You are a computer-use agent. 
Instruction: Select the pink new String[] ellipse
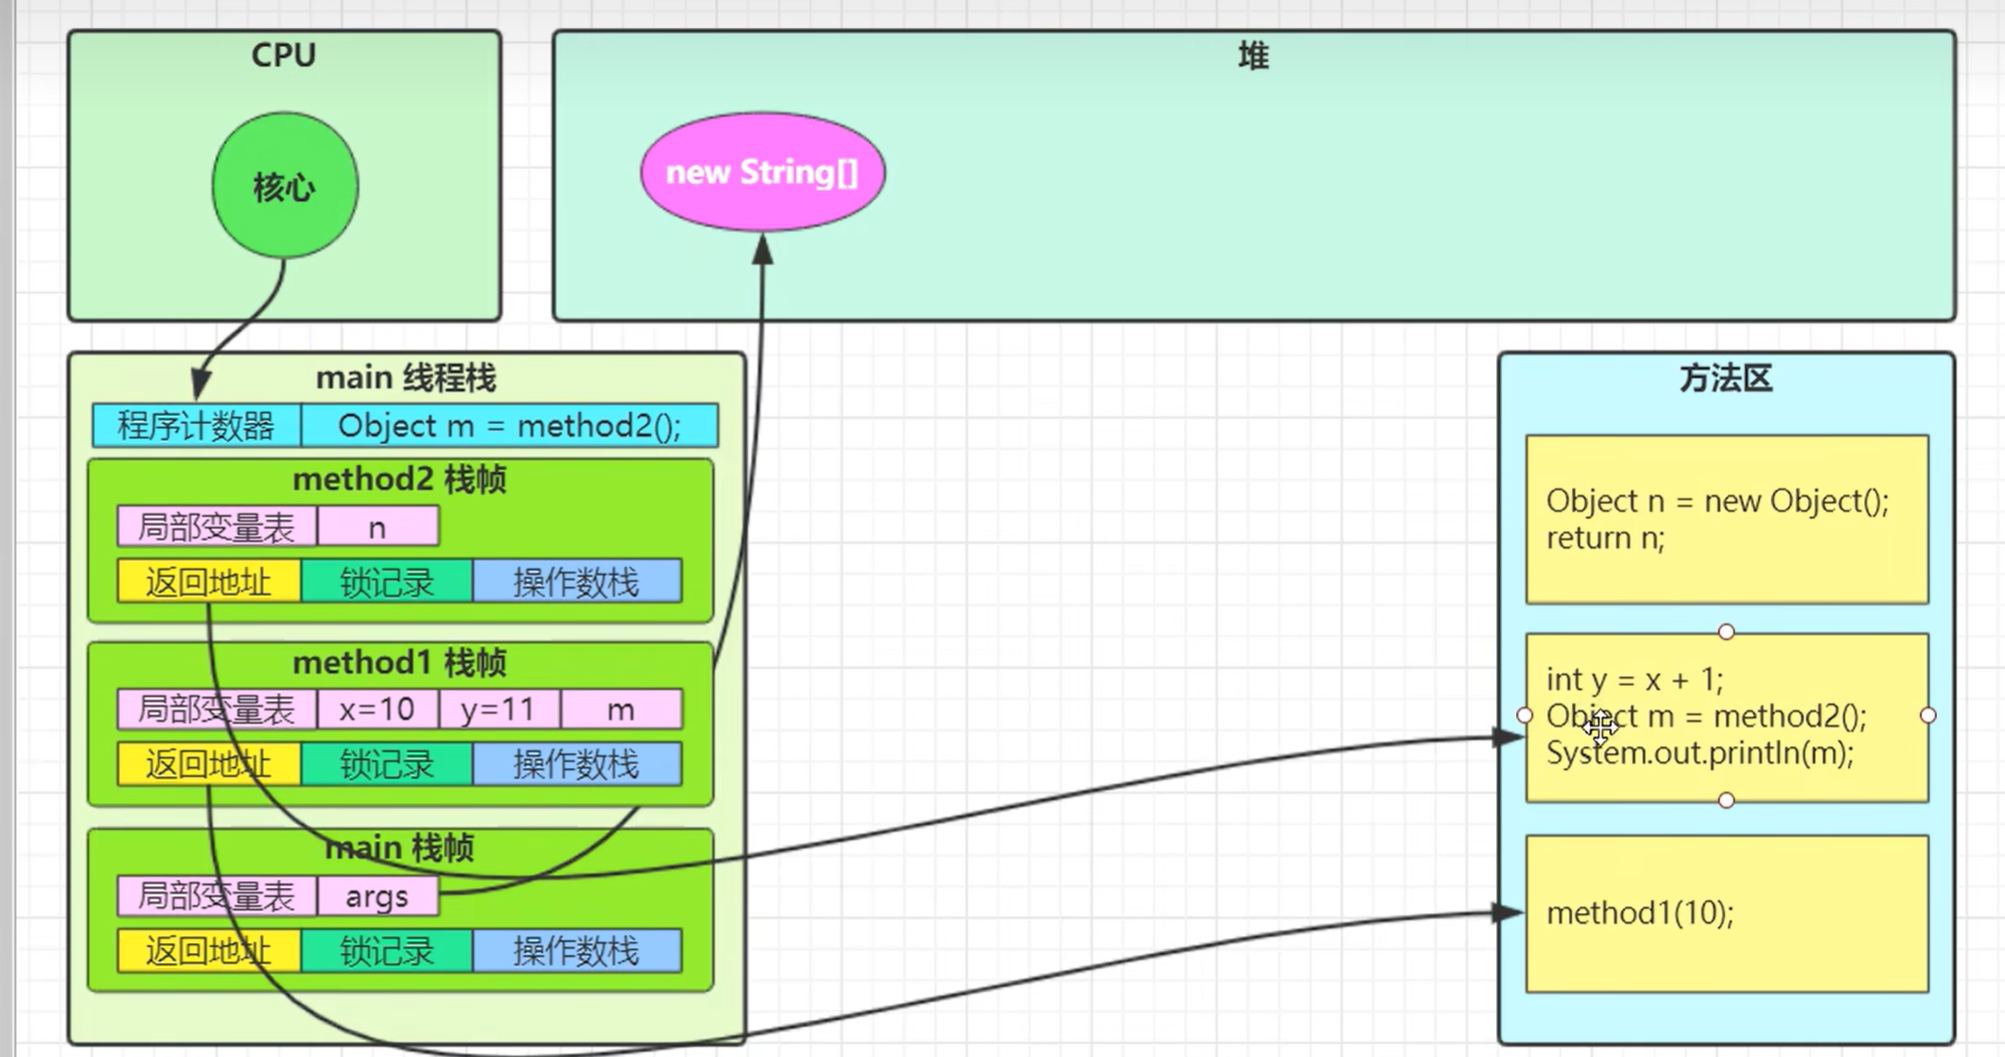tap(762, 172)
